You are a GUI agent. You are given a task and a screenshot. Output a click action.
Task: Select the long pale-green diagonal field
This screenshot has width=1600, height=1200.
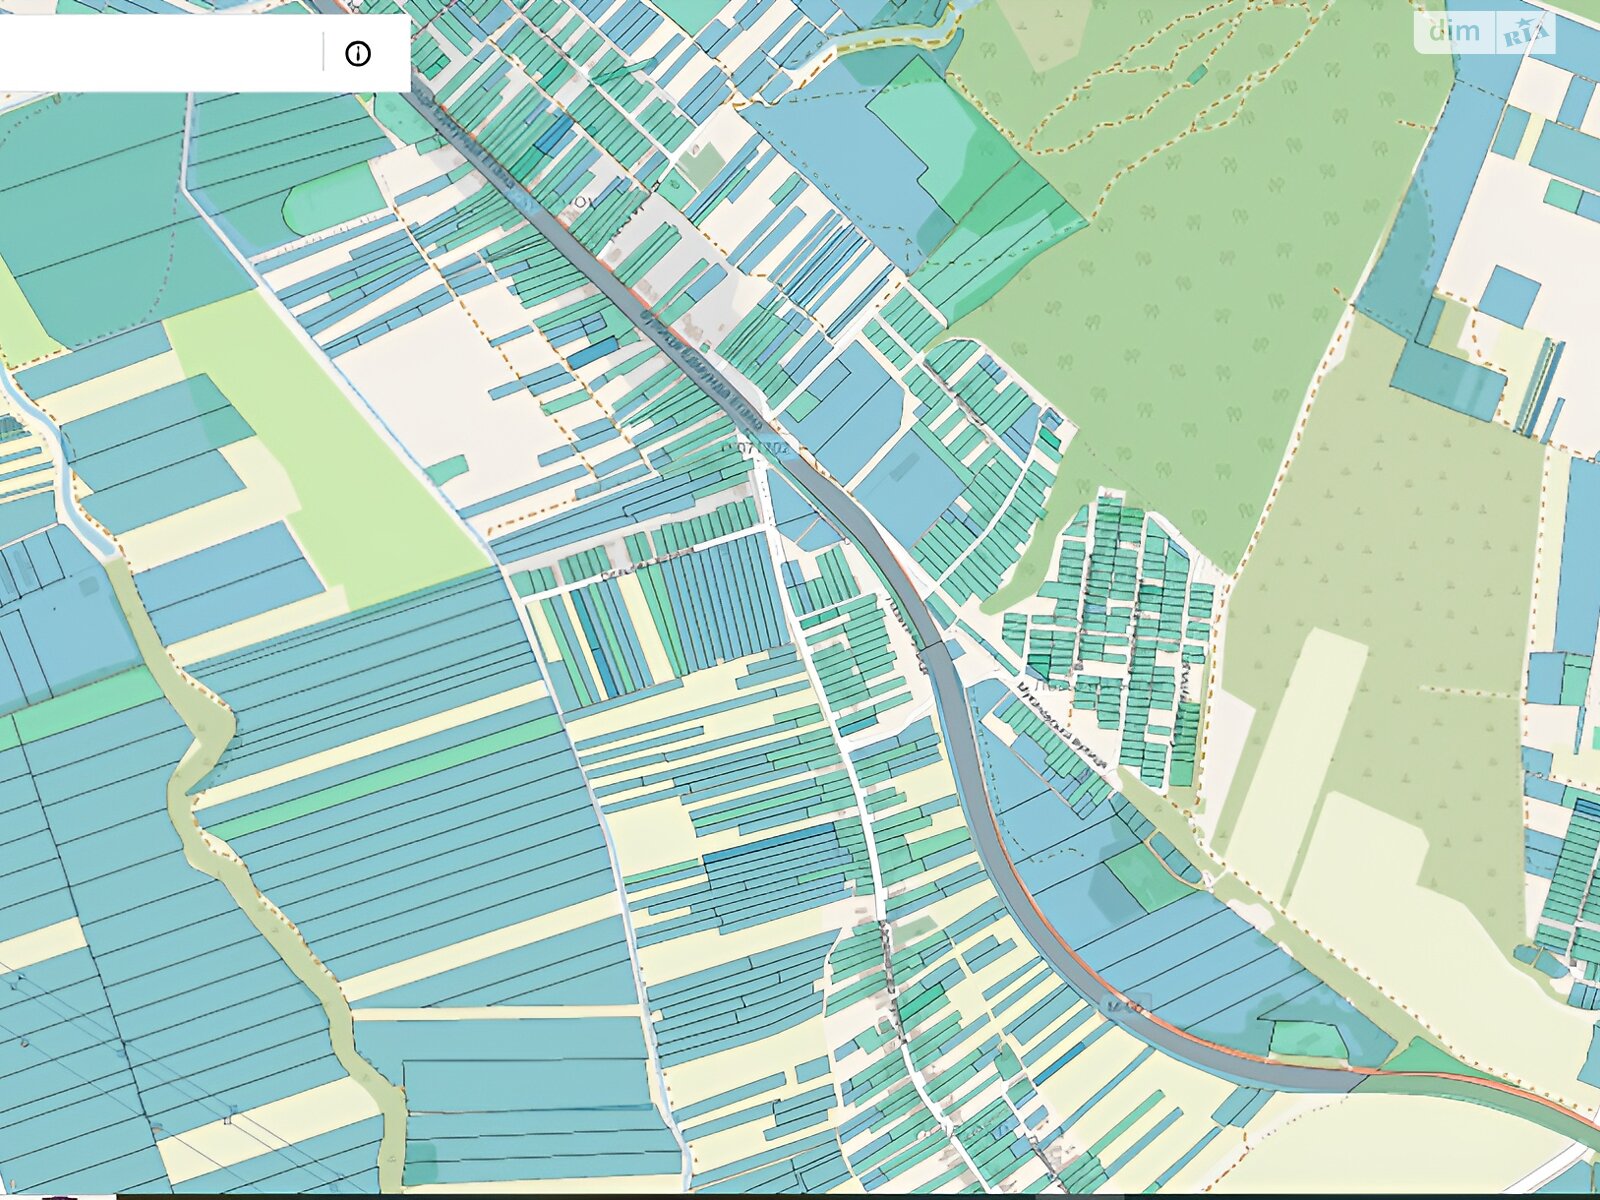click(330, 450)
